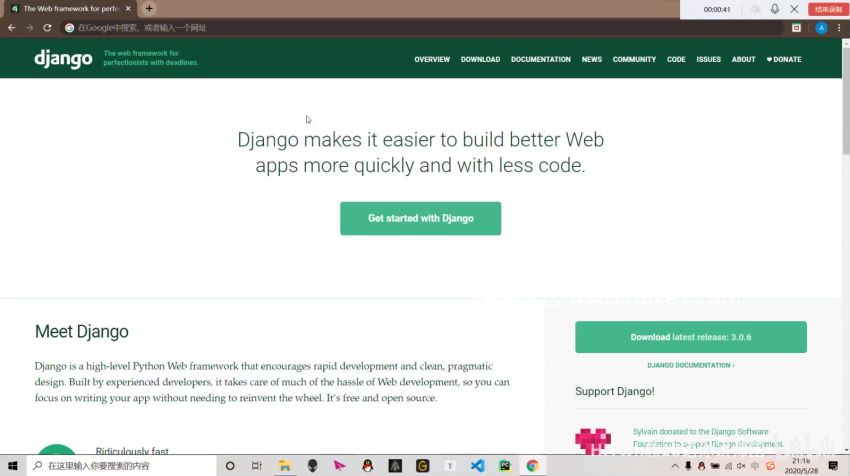Viewport: 850px width, 476px height.
Task: Click the pink pixel heart image
Action: click(x=593, y=440)
